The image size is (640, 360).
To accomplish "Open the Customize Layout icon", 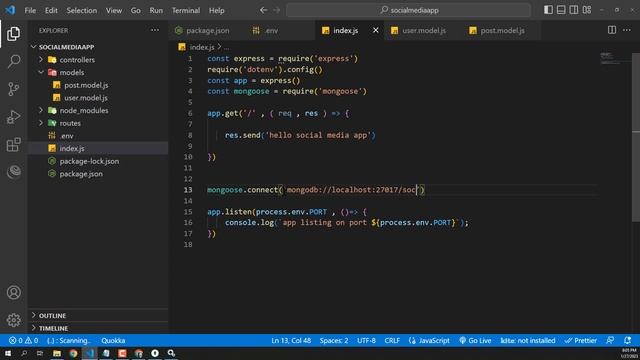I will [587, 10].
